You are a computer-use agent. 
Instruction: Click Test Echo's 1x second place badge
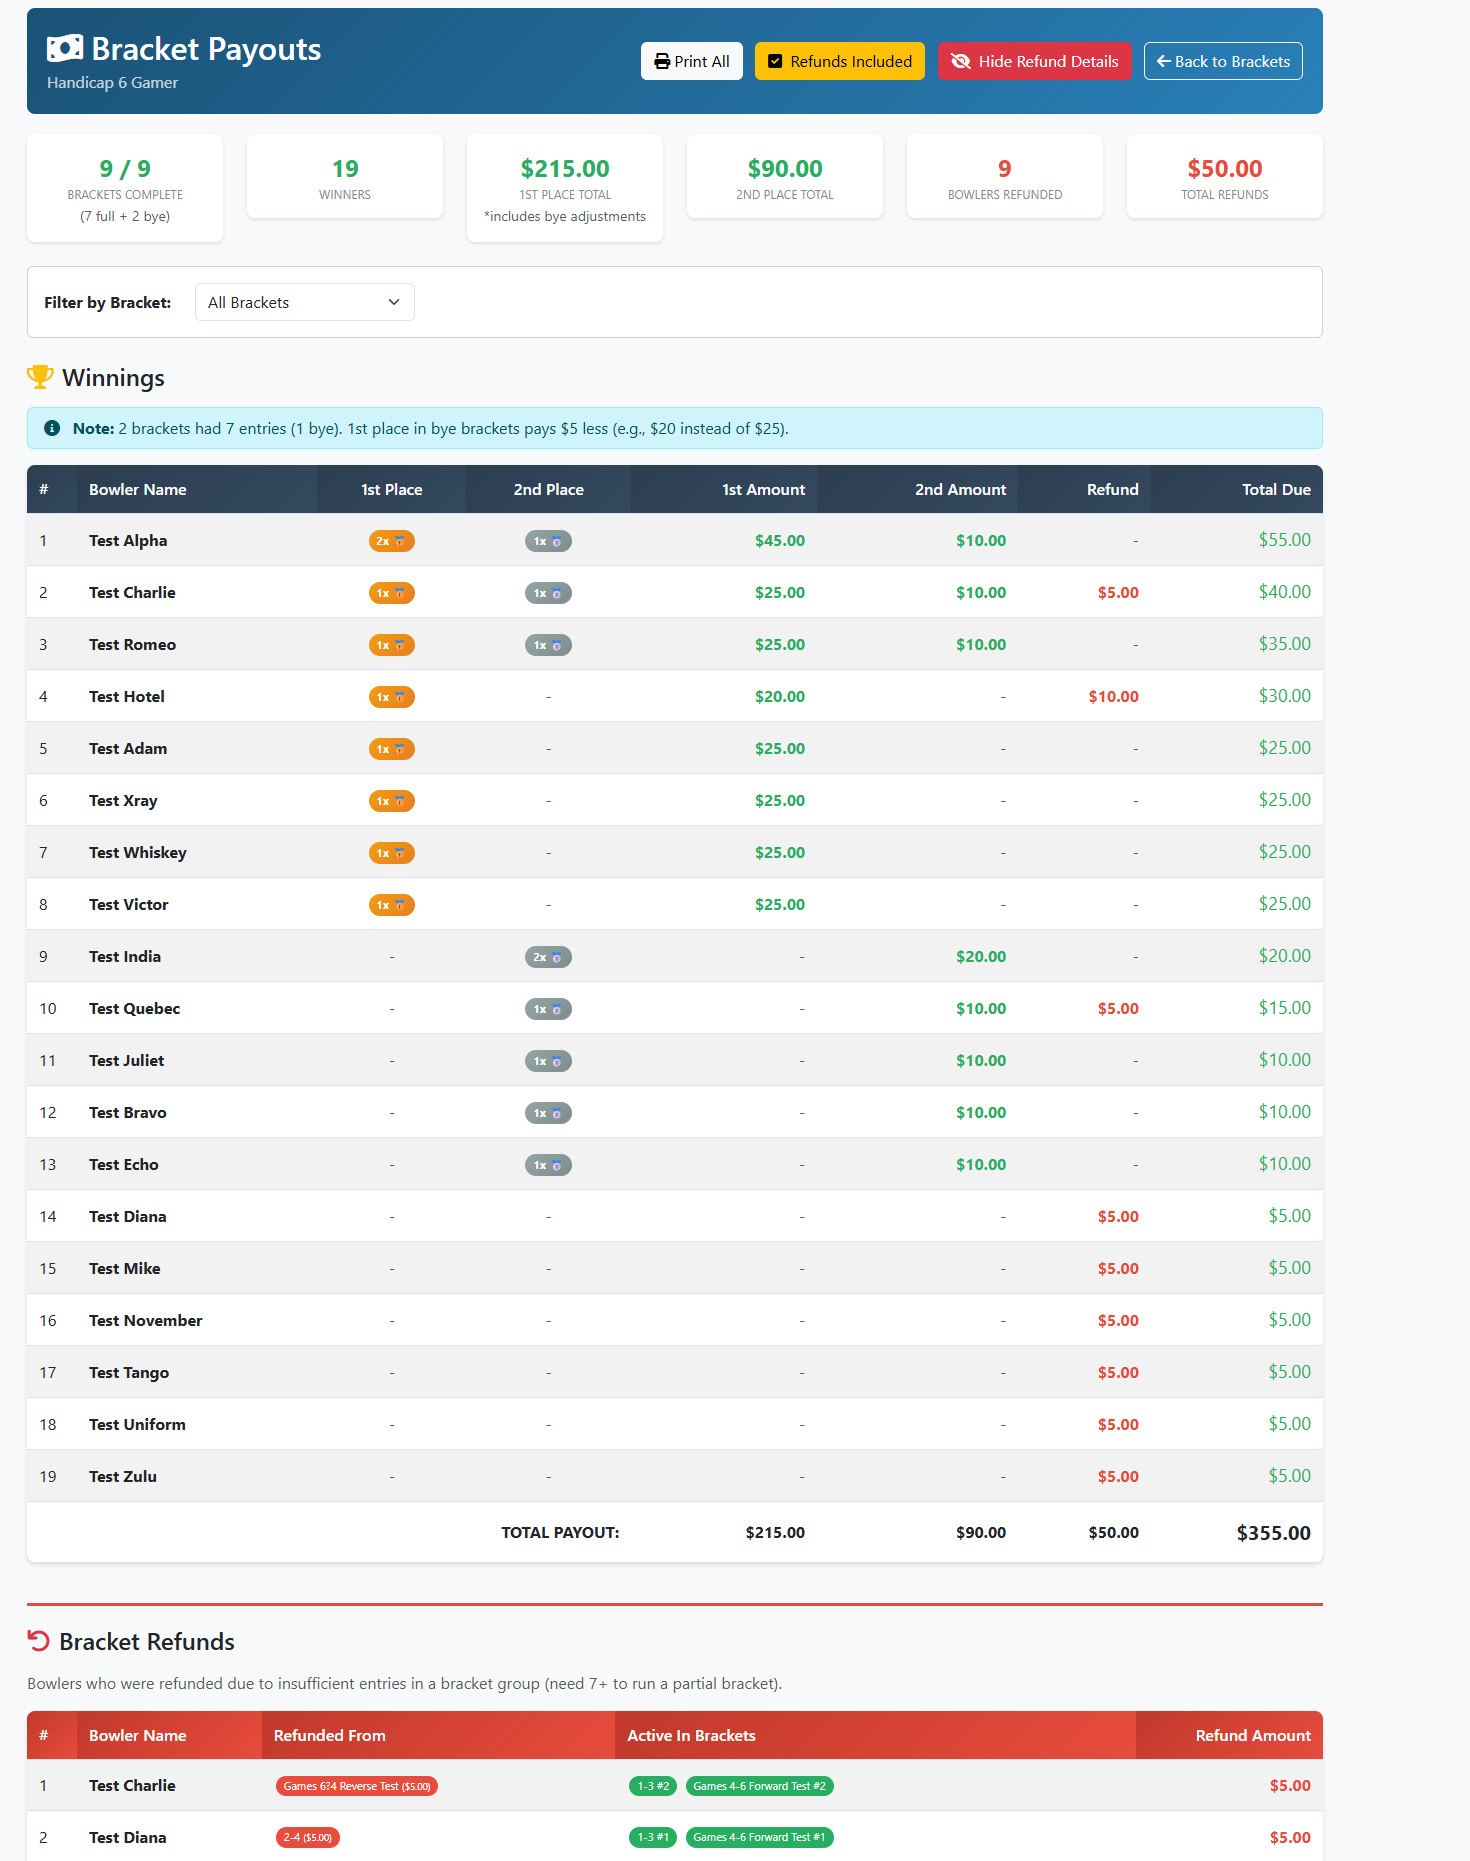point(548,1165)
